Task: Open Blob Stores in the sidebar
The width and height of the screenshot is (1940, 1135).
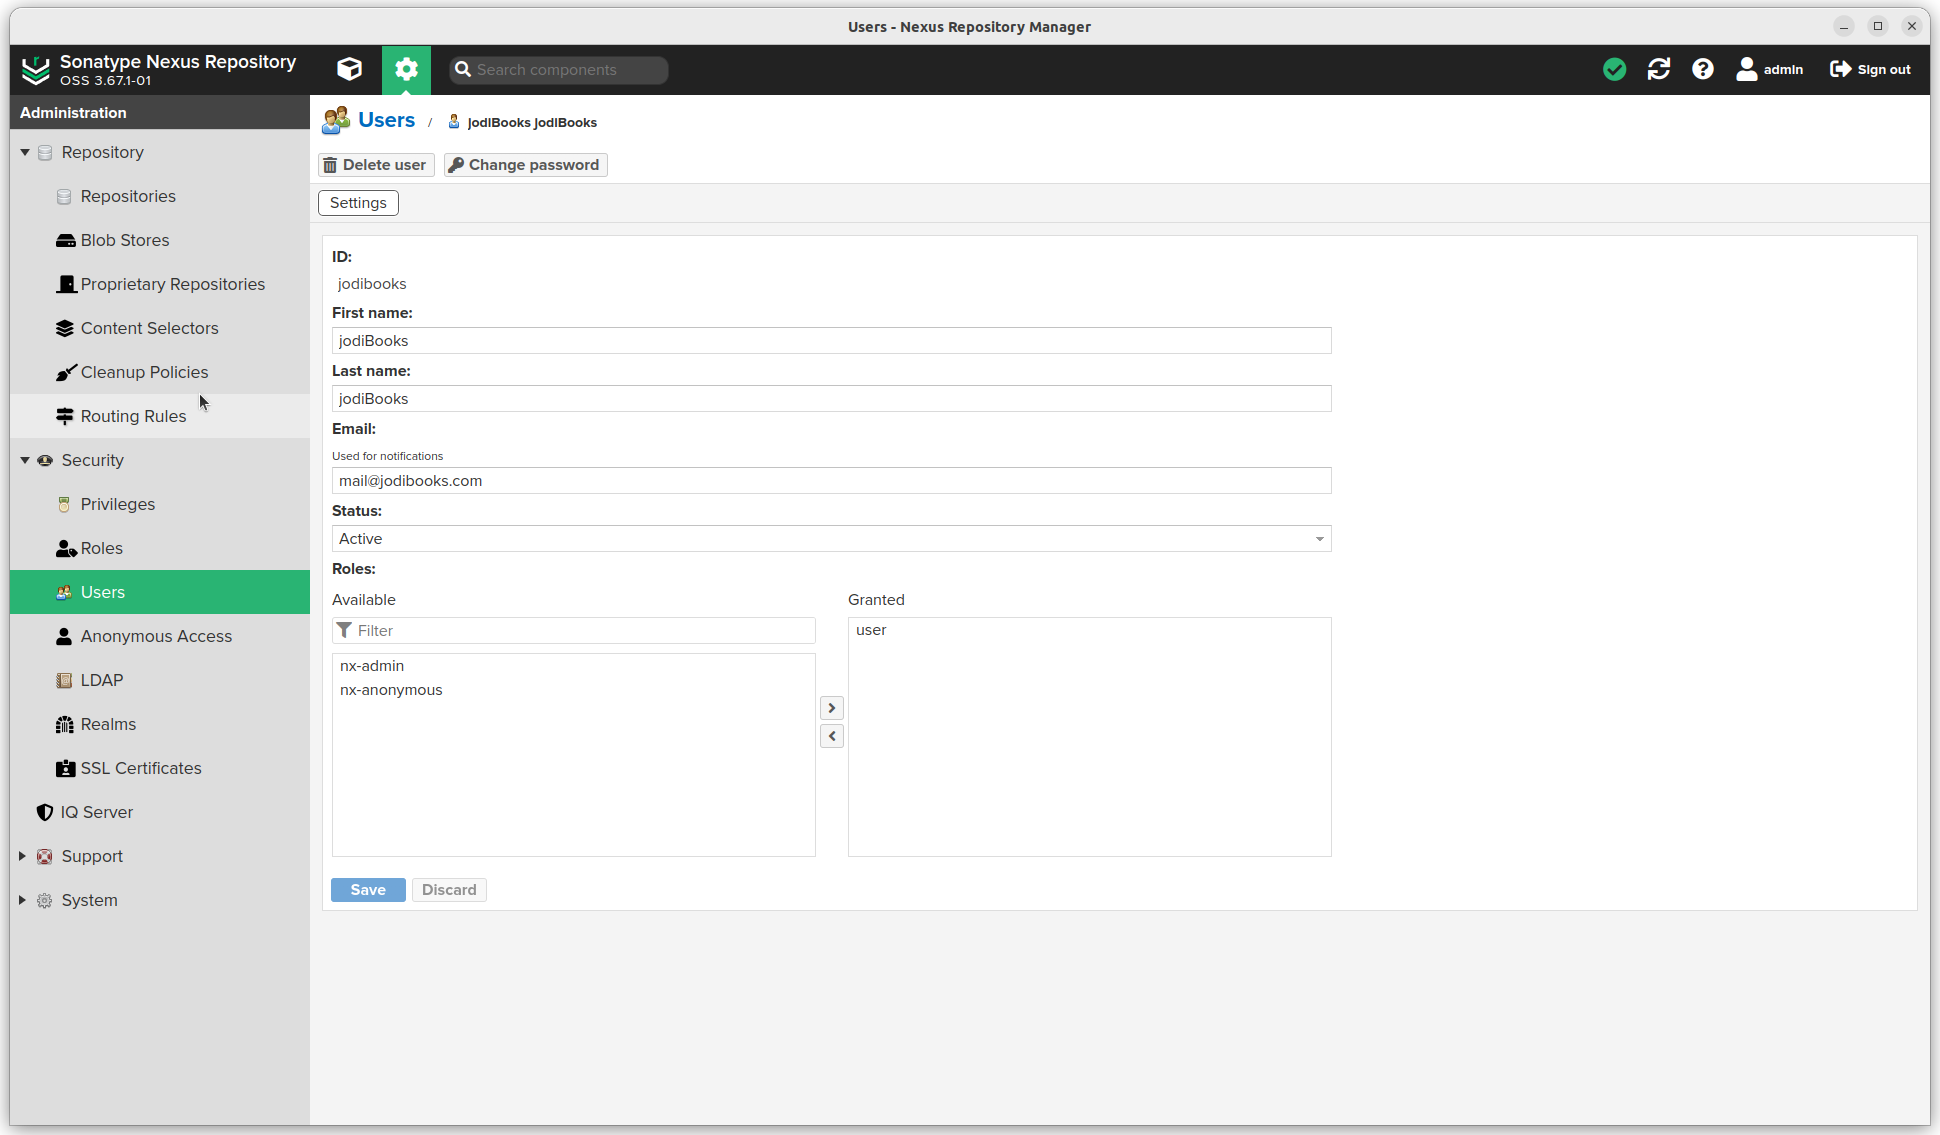Action: (160, 240)
